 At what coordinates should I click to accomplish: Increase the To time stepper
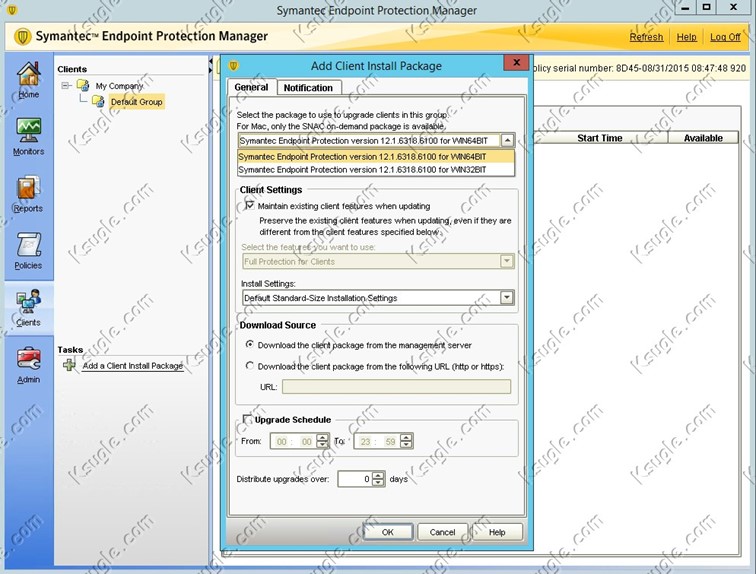(406, 437)
